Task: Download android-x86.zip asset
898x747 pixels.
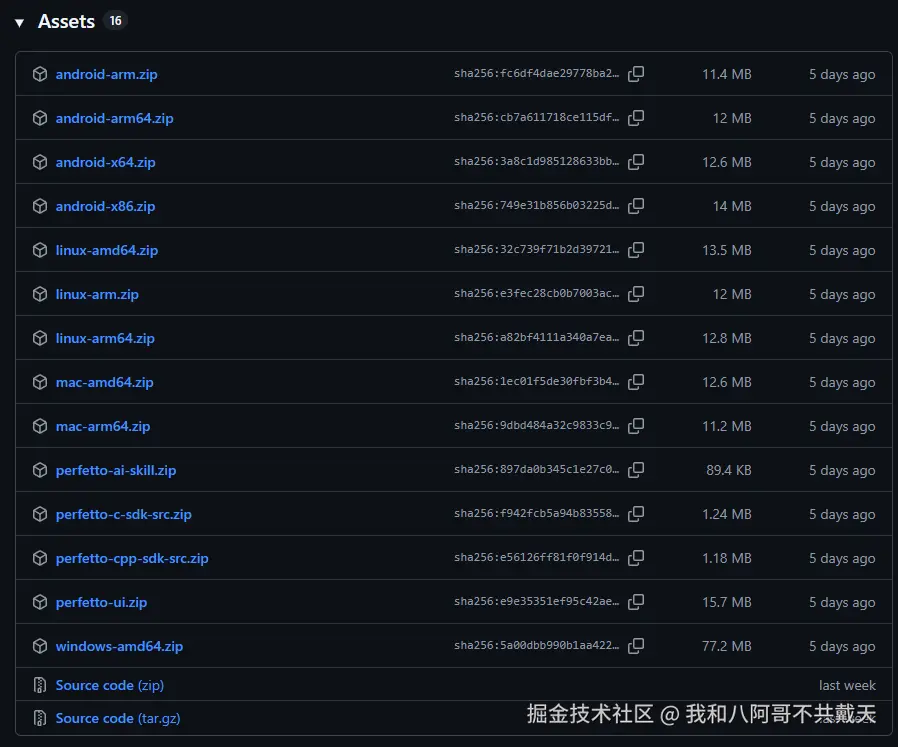Action: [x=105, y=206]
